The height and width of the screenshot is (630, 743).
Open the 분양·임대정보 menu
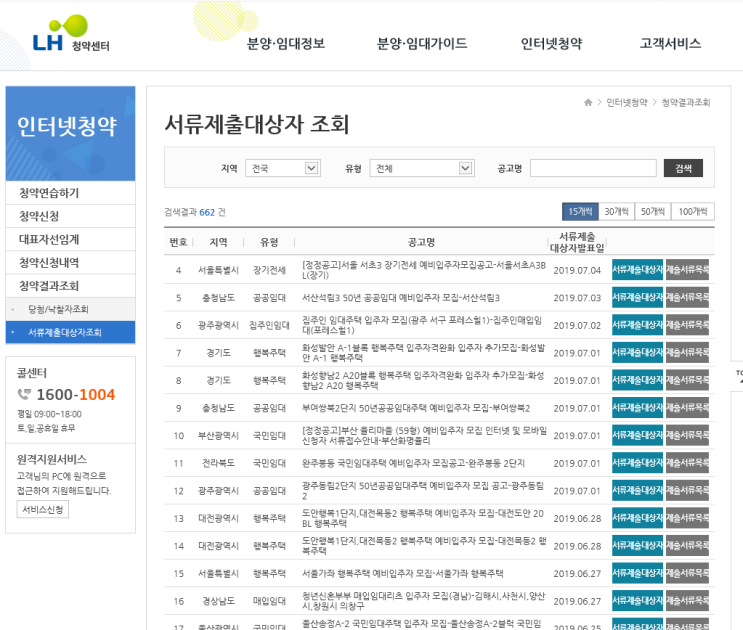[x=286, y=44]
